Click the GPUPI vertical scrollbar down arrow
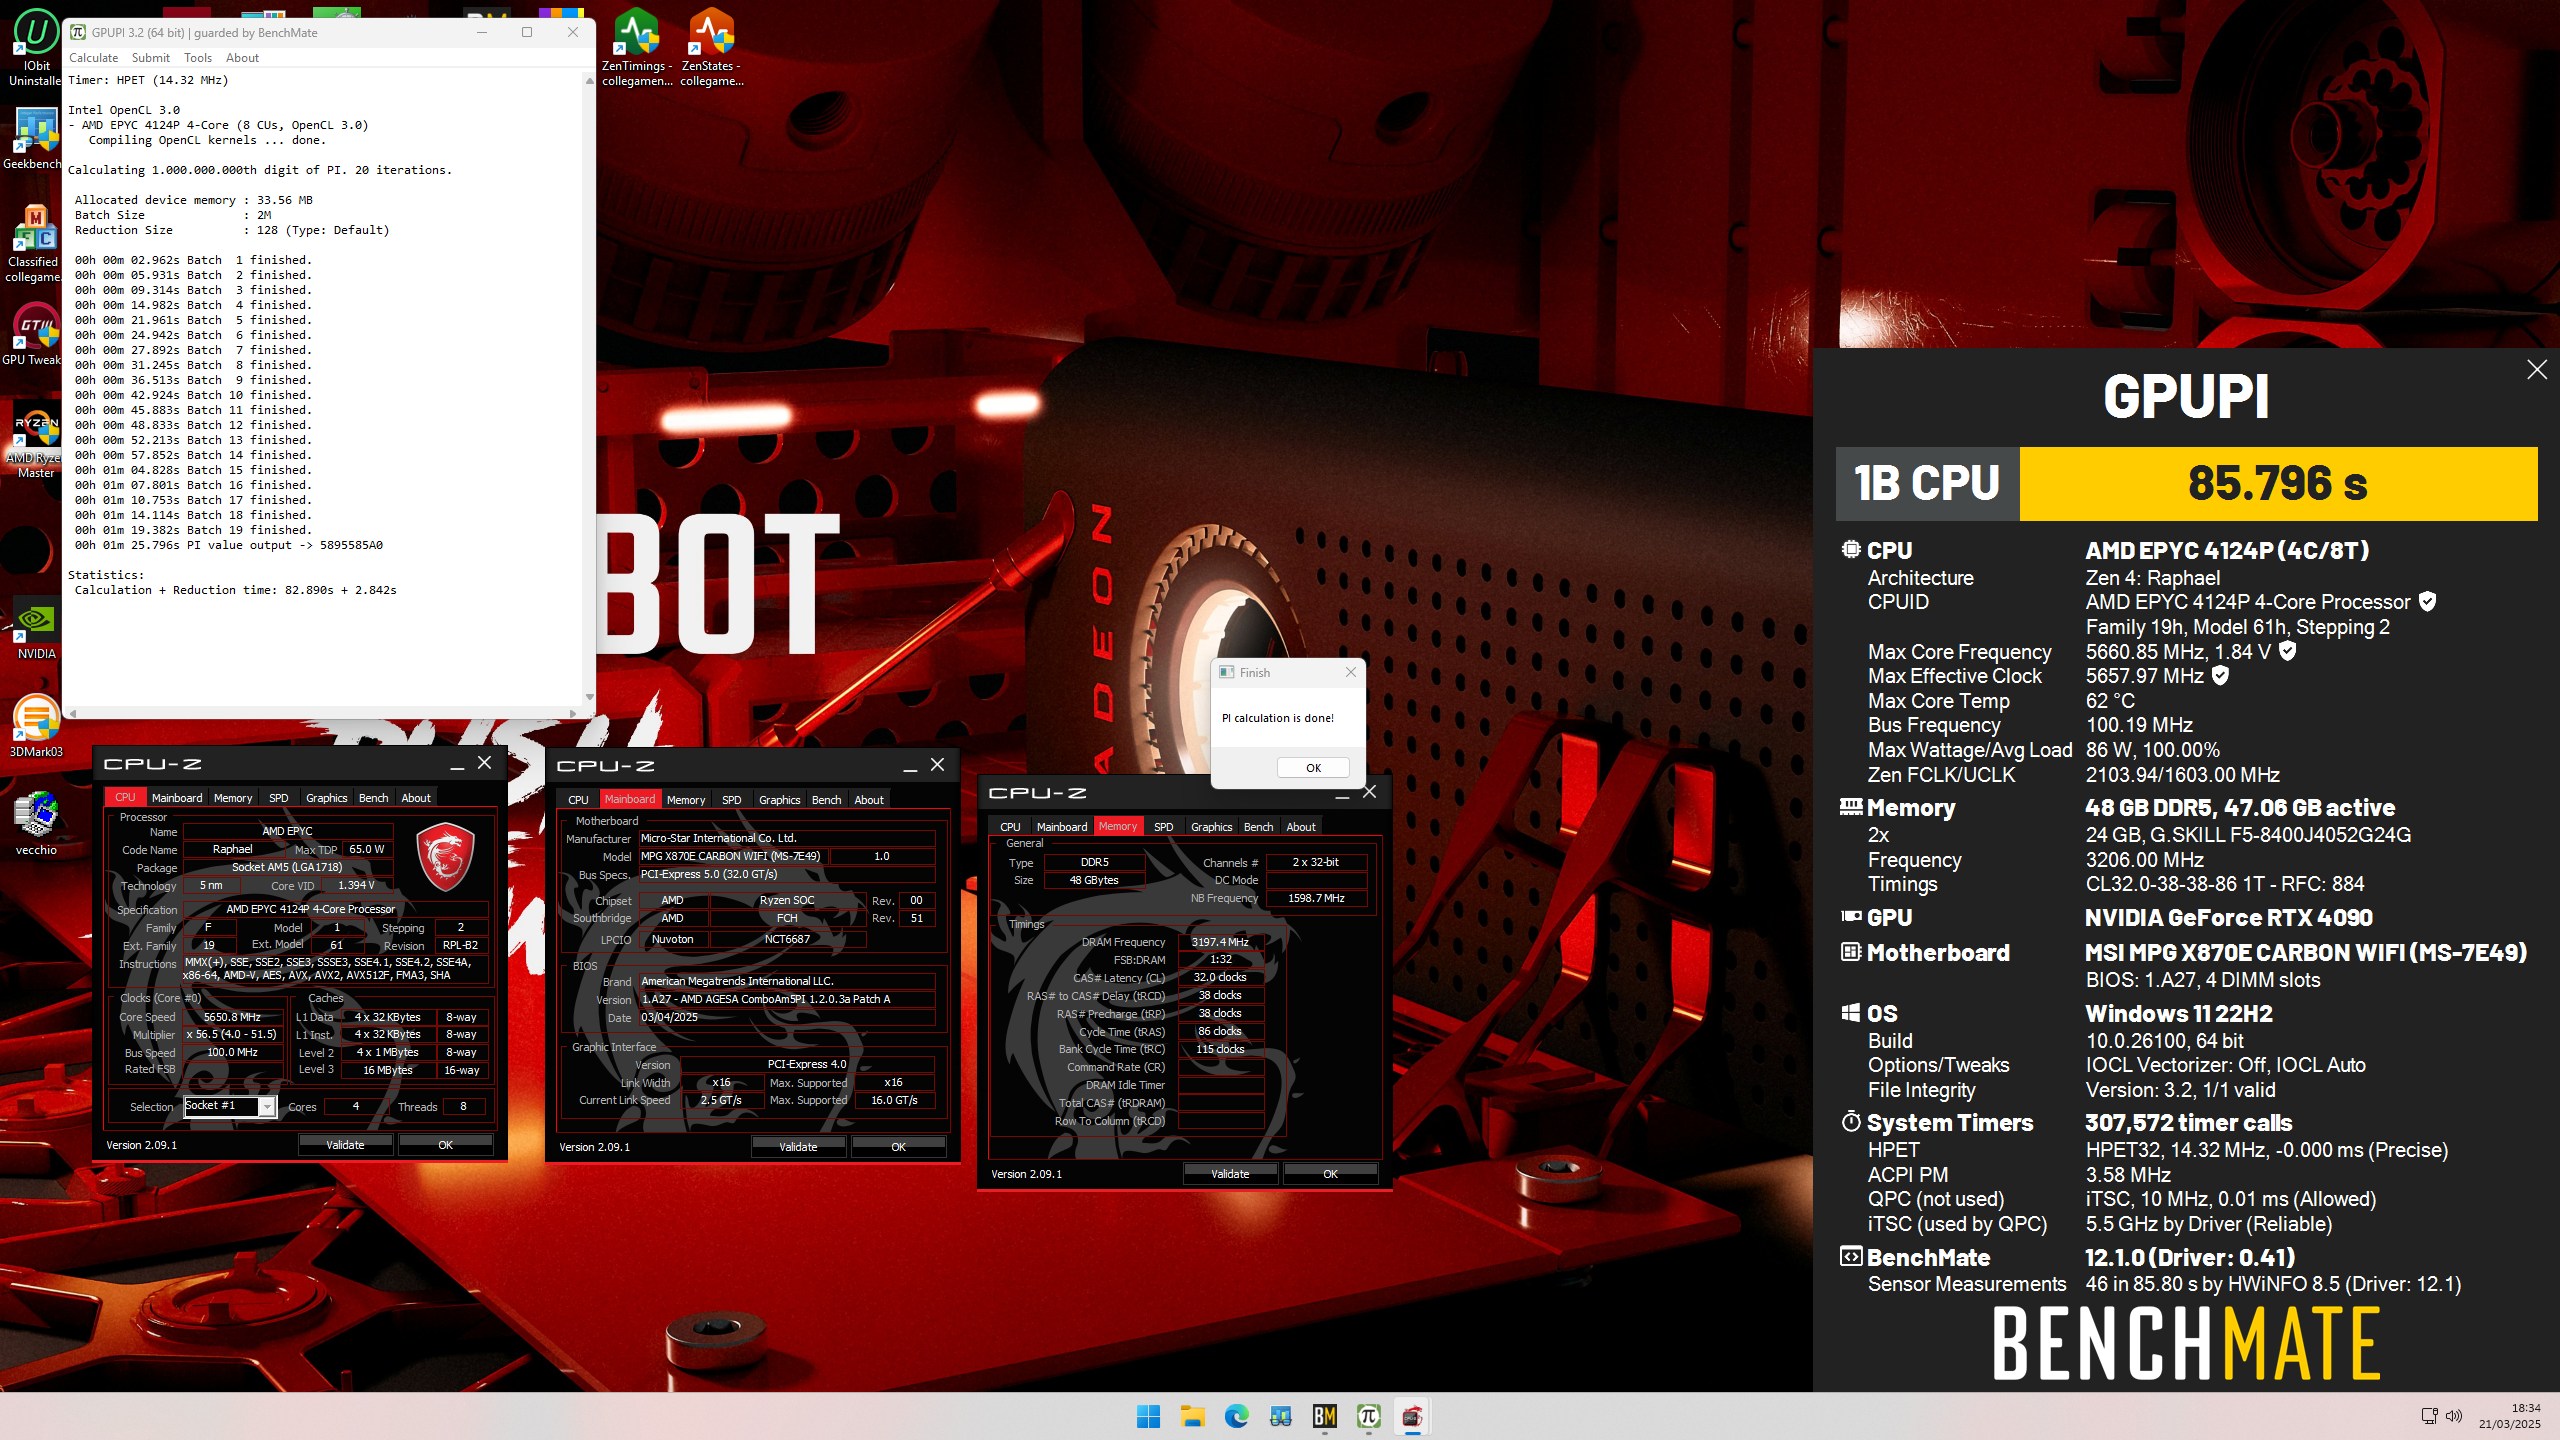This screenshot has width=2560, height=1440. (x=589, y=697)
